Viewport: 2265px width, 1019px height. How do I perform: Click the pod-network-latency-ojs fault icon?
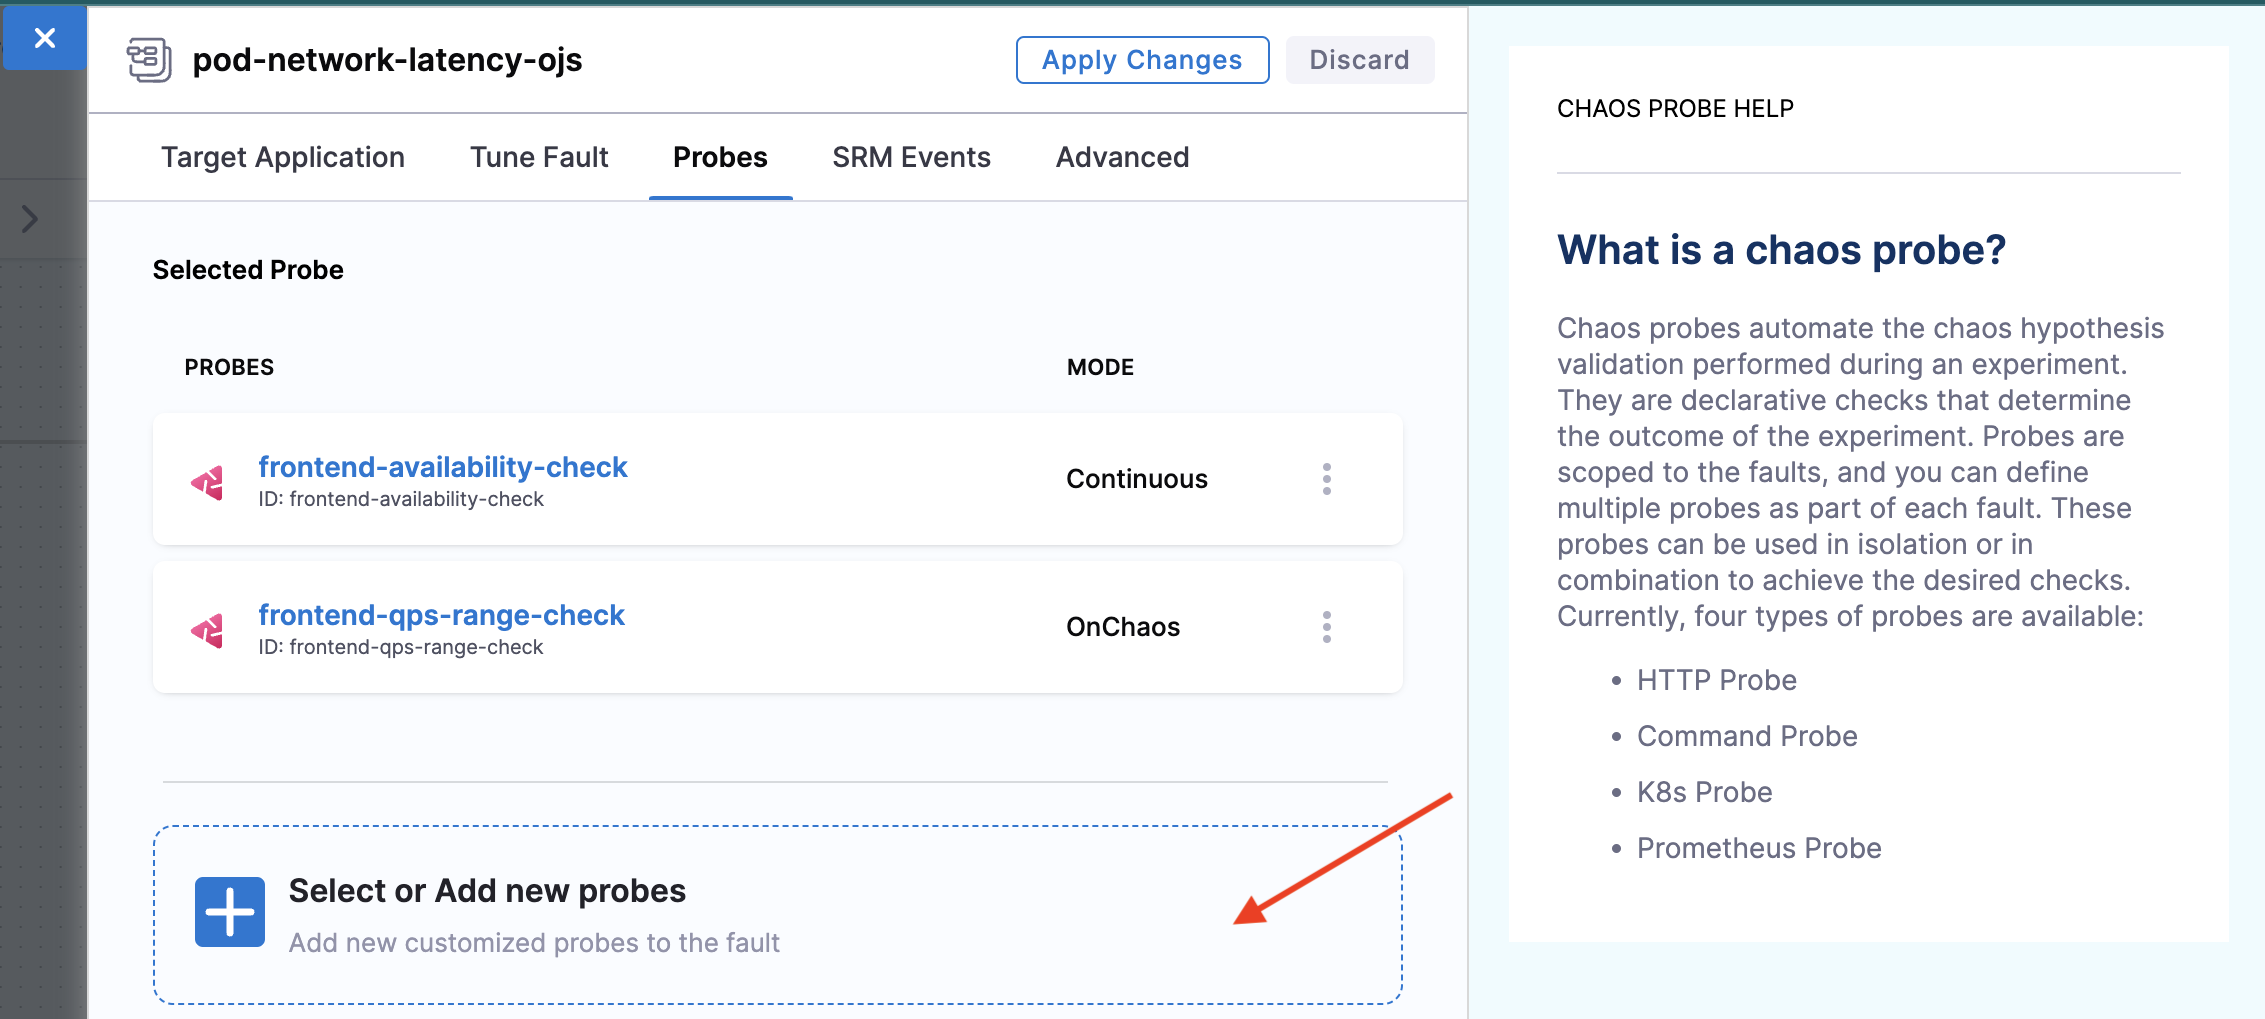click(x=149, y=60)
